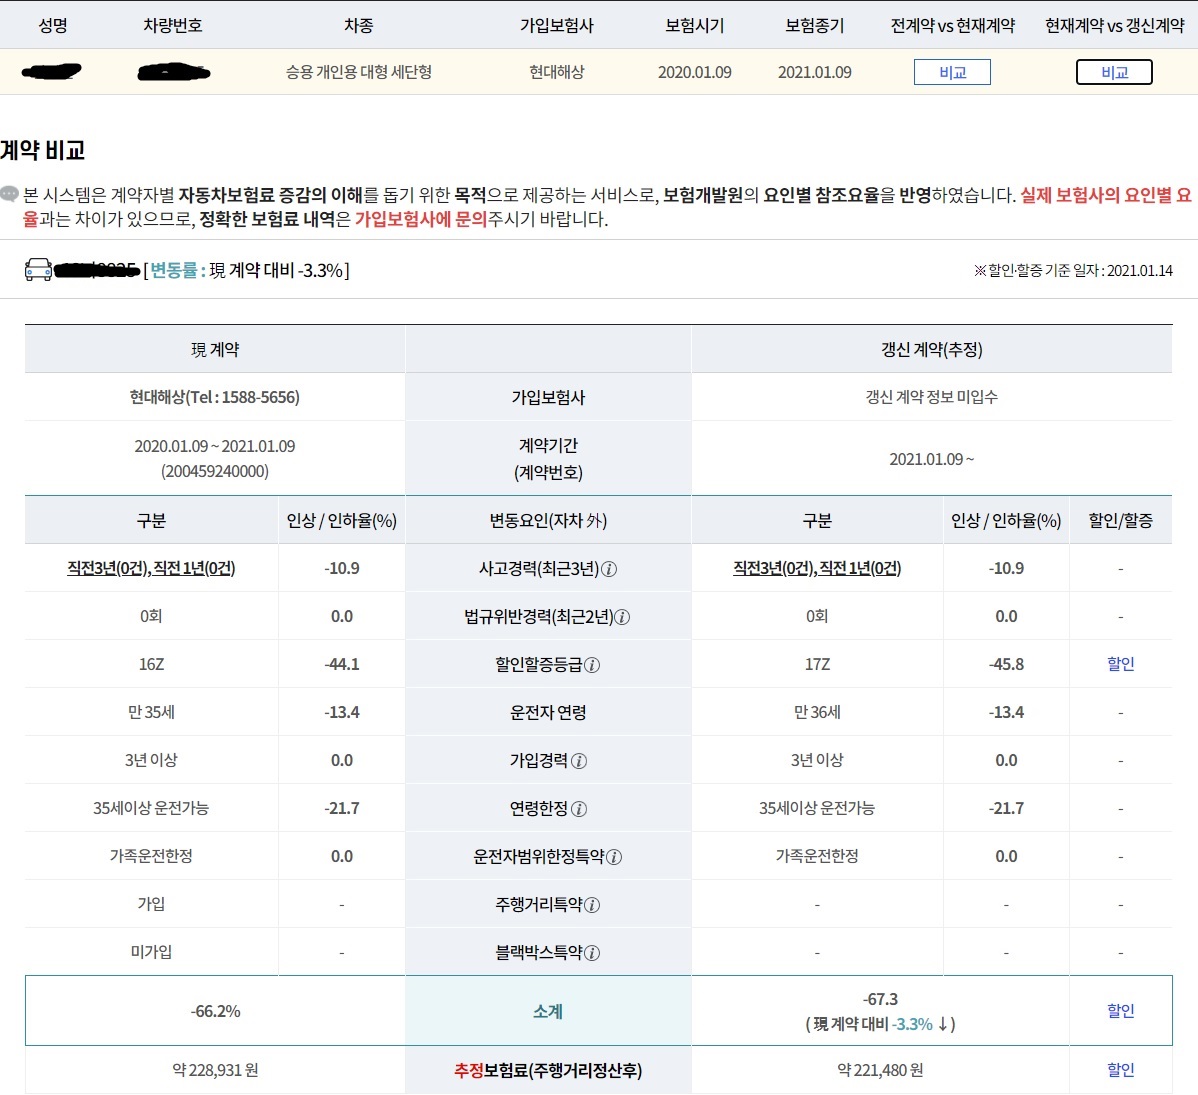Click the speech bubble notice icon
This screenshot has height=1095, width=1198.
coord(10,194)
